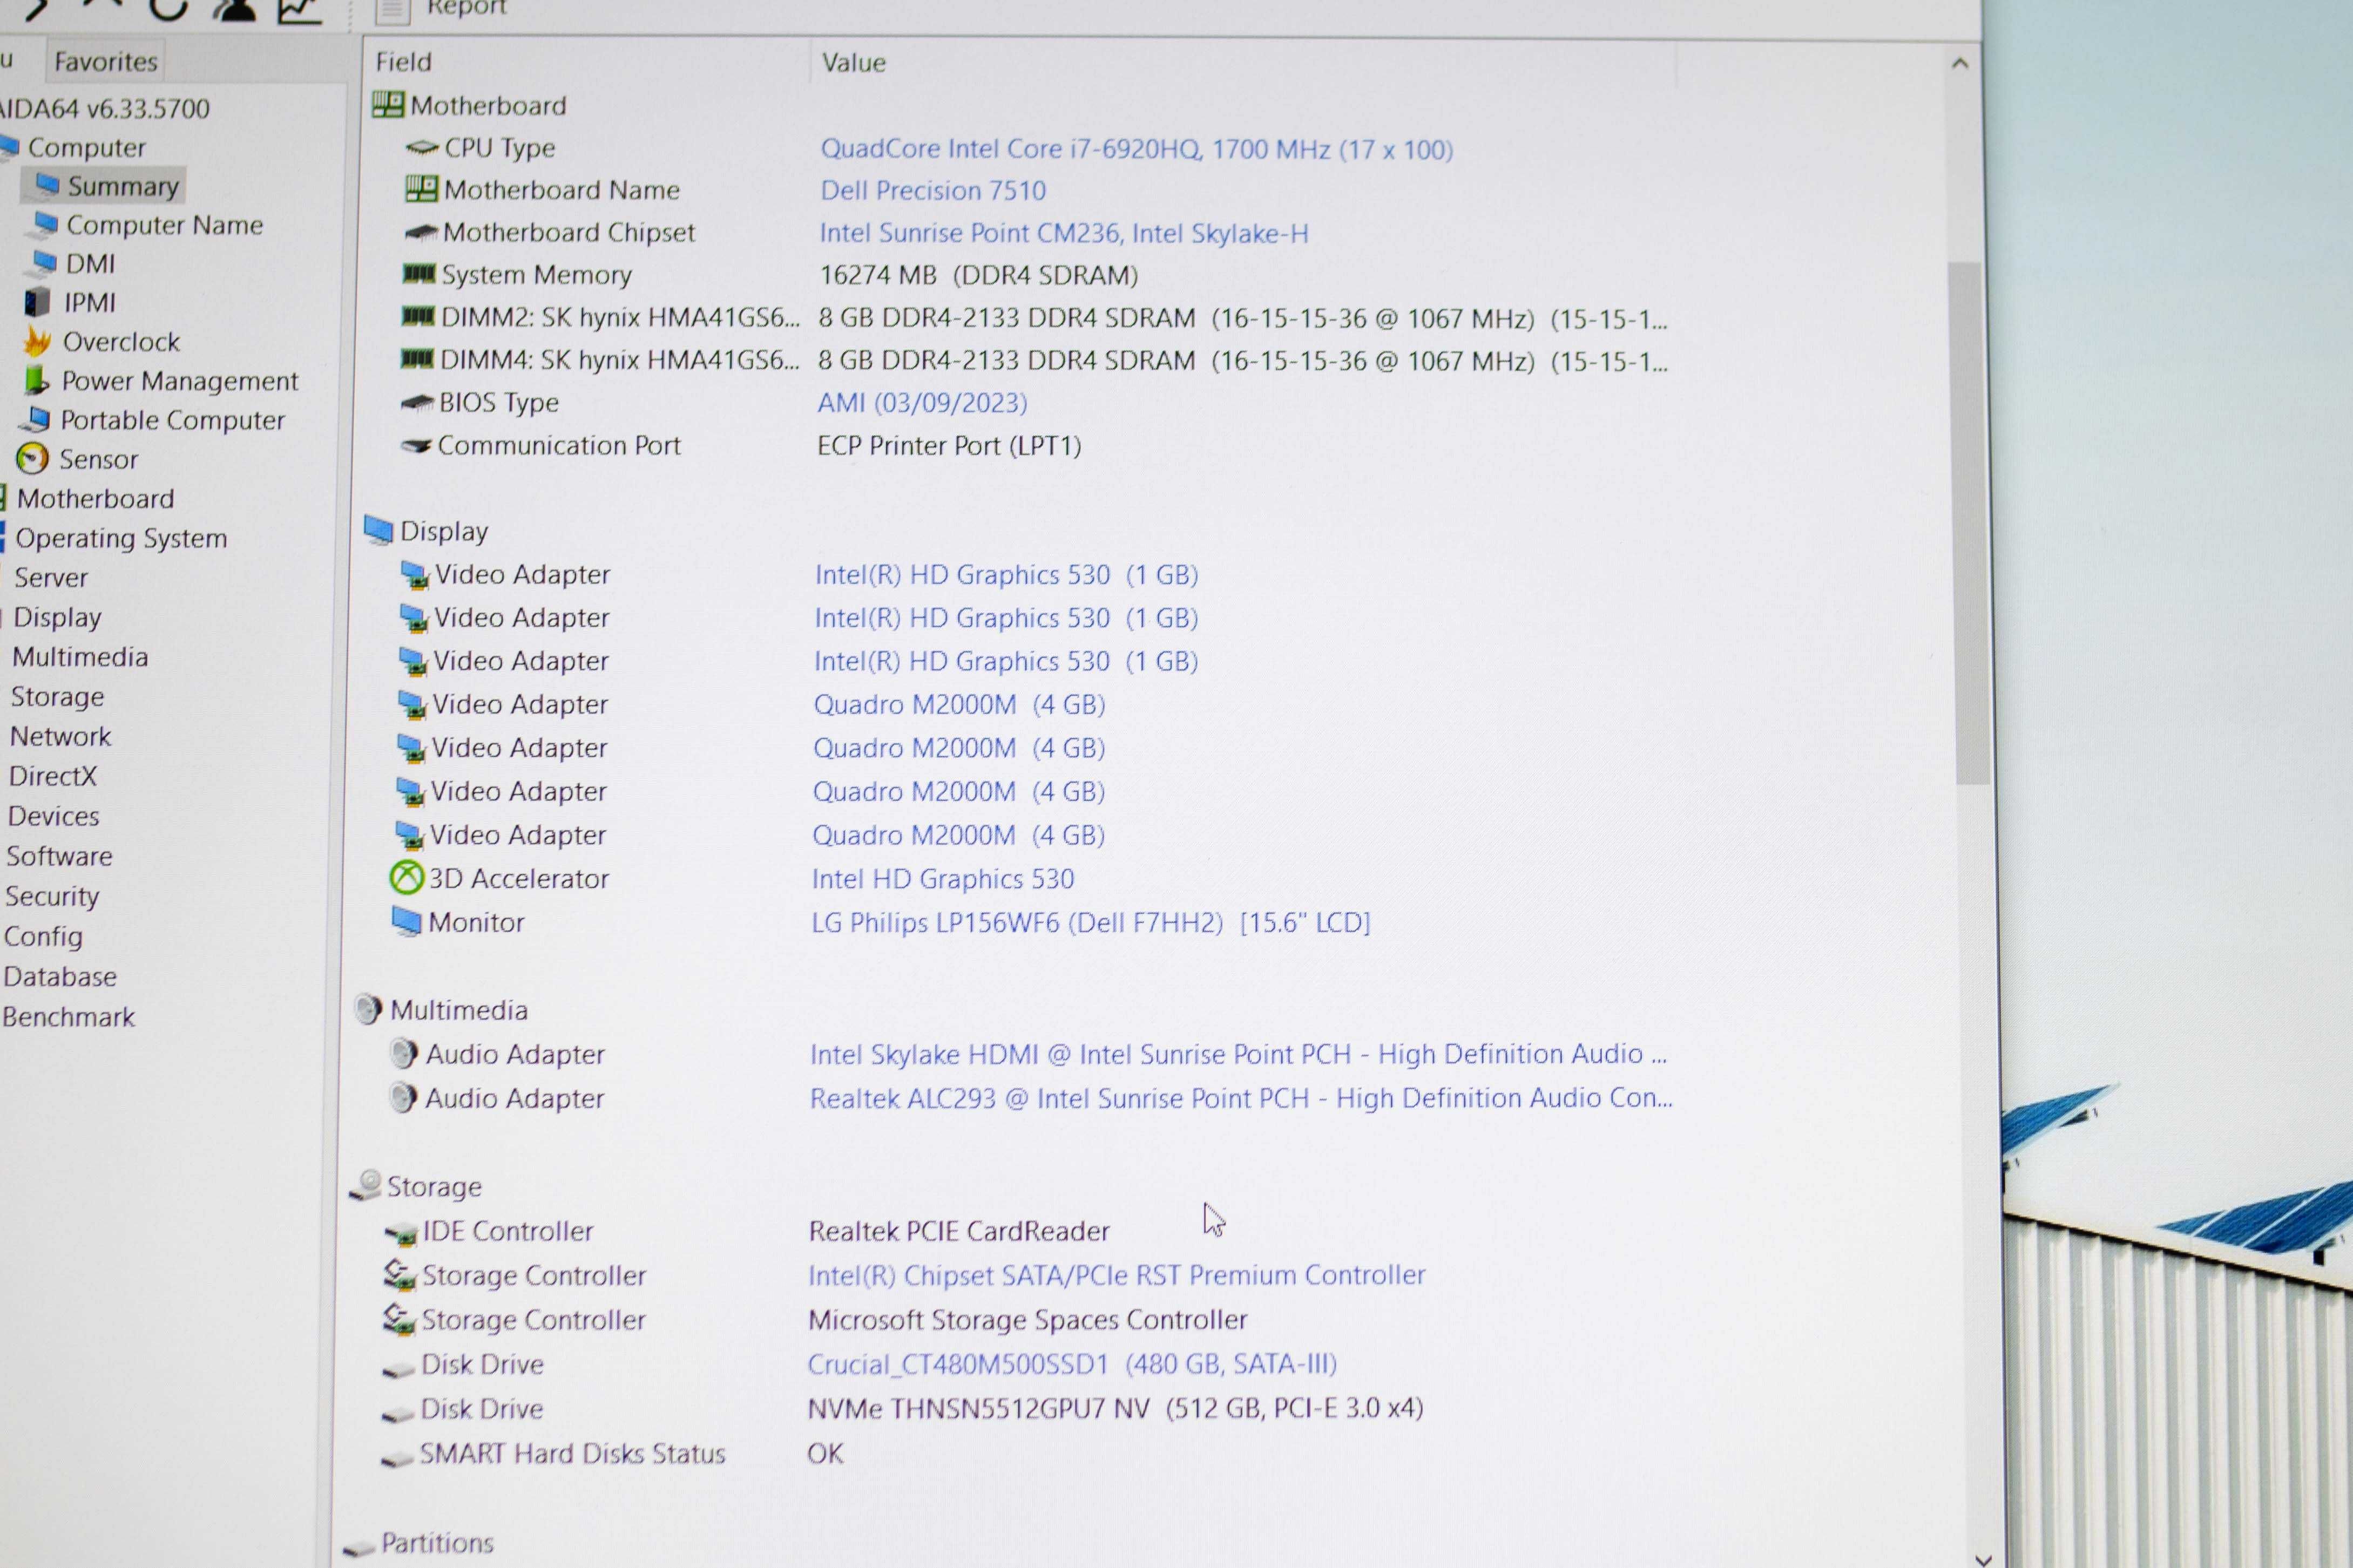Open LG Philips LP156WF6 monitor link
Viewport: 2353px width, 1568px height.
(x=1091, y=922)
